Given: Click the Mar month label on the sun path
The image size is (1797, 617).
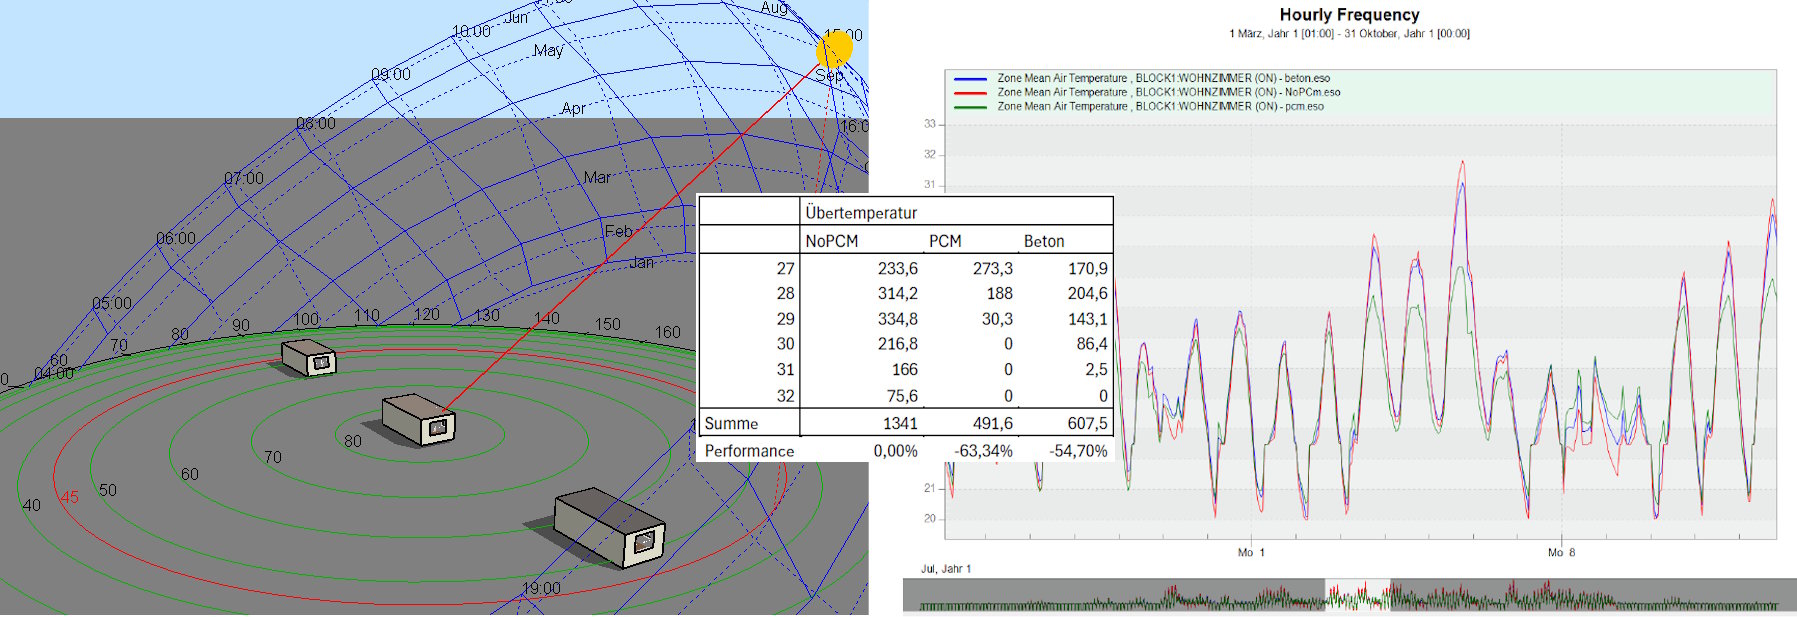Looking at the screenshot, I should click(x=597, y=177).
